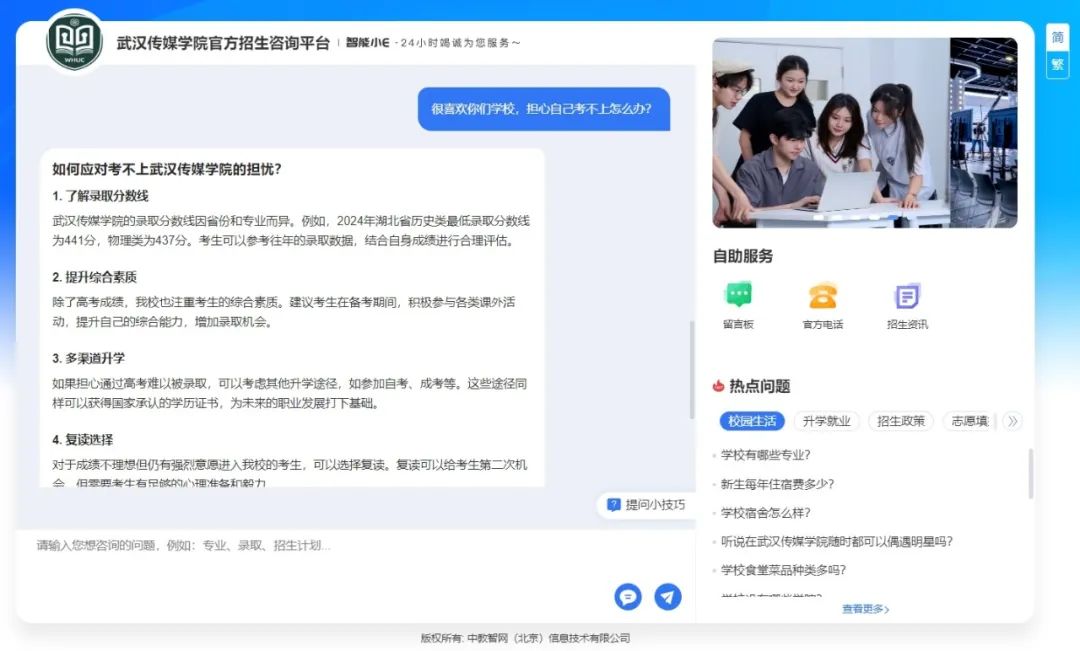Expand more hot question tabs with the double chevron
The image size is (1080, 651).
(1012, 421)
